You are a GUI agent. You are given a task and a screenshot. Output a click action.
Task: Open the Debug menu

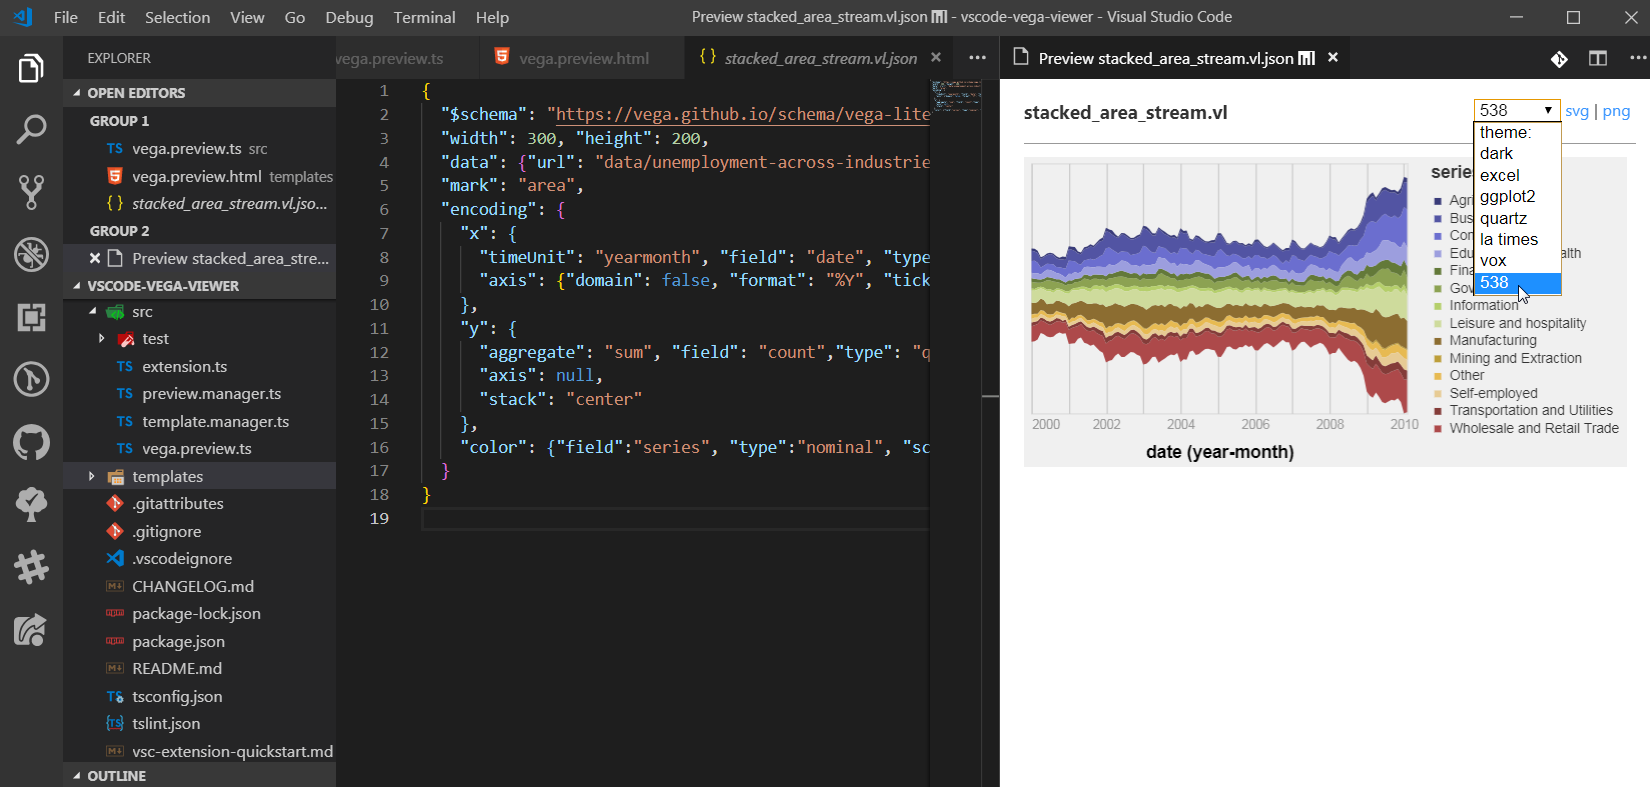click(x=349, y=17)
